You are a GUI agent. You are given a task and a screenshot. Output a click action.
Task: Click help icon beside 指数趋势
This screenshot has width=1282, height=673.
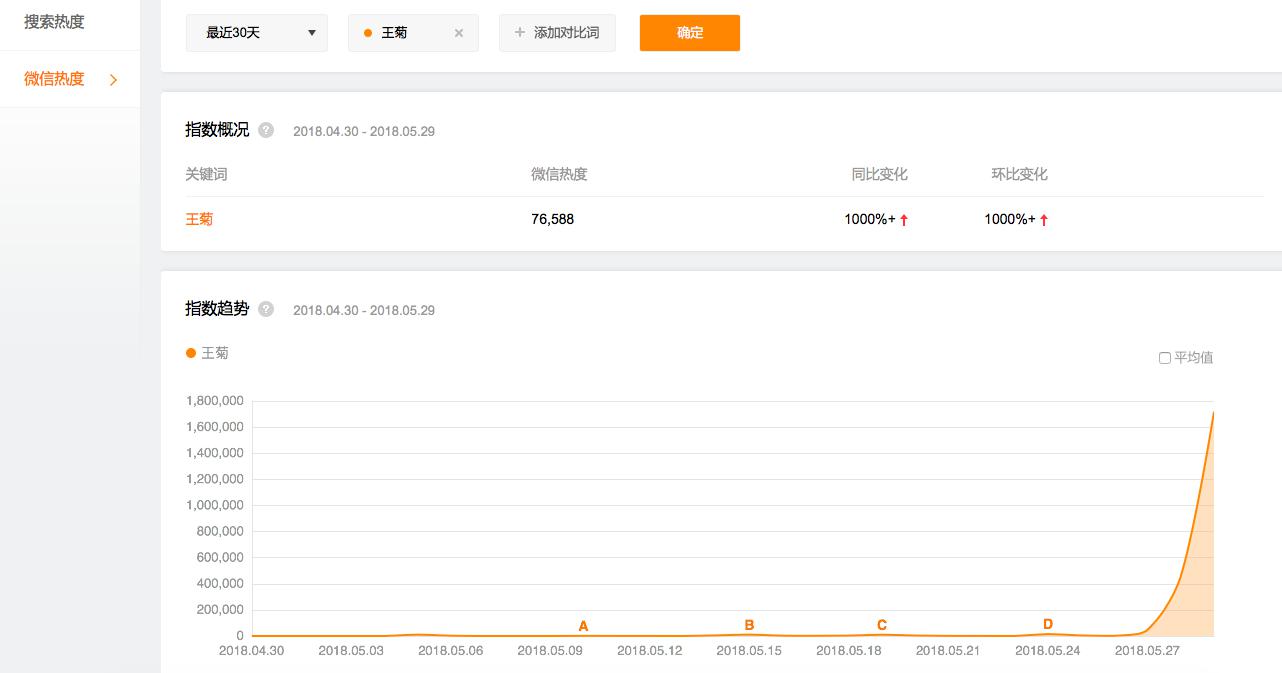pyautogui.click(x=266, y=309)
